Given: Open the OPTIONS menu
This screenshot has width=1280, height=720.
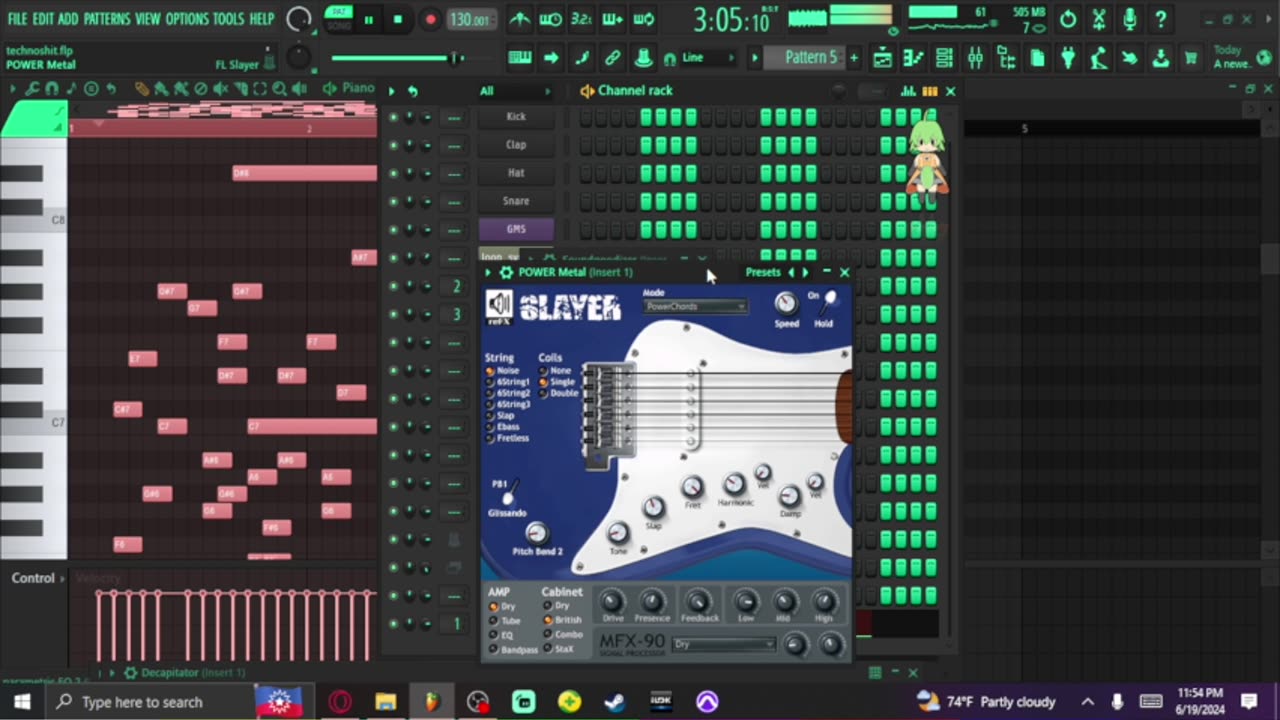Looking at the screenshot, I should tap(187, 19).
